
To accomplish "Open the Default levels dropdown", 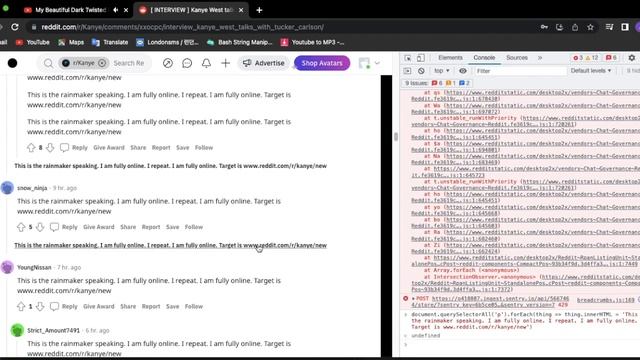I will [591, 71].
